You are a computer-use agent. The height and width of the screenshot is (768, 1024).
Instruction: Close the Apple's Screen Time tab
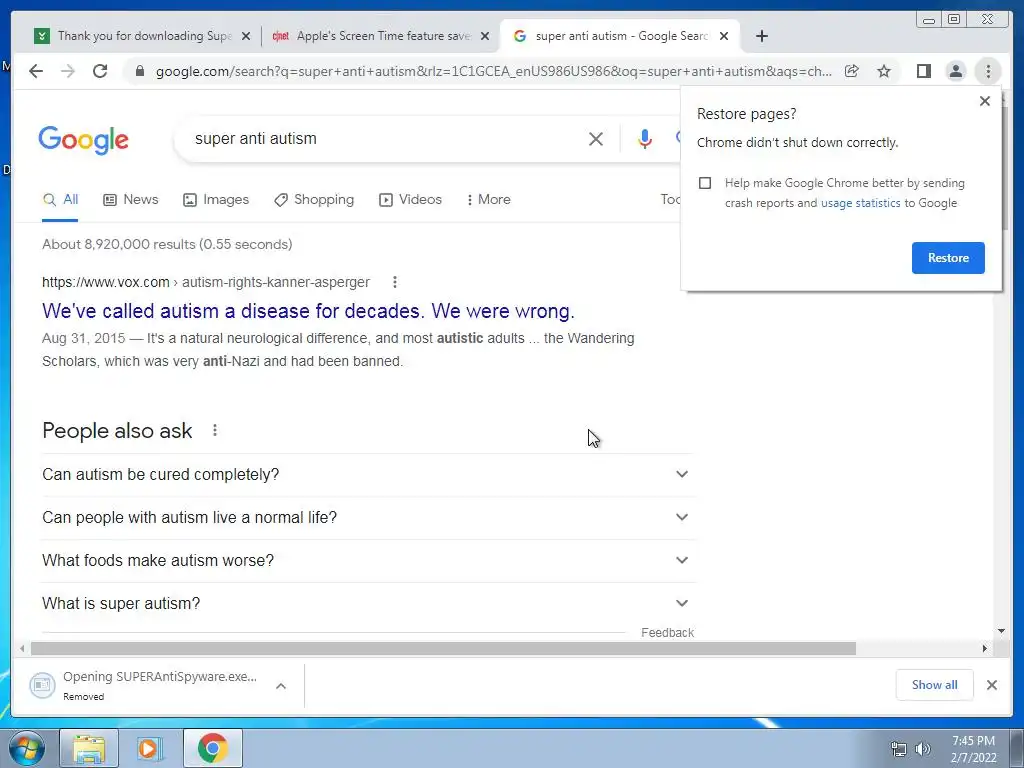click(485, 36)
